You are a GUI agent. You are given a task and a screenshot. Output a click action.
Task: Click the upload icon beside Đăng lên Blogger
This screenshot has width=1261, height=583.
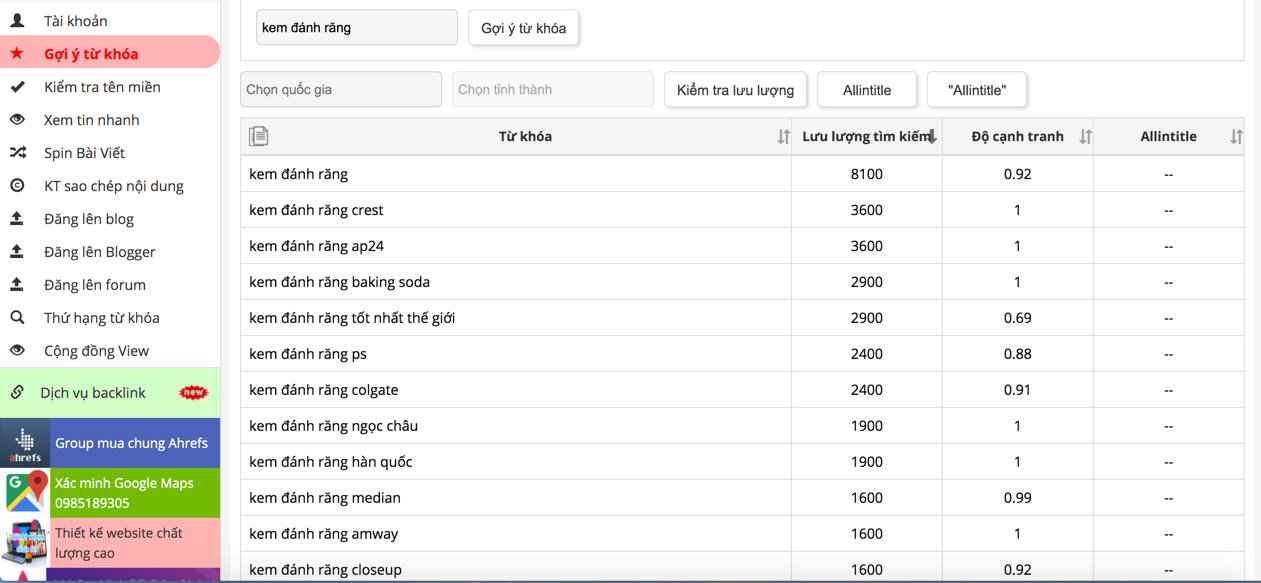pyautogui.click(x=17, y=251)
